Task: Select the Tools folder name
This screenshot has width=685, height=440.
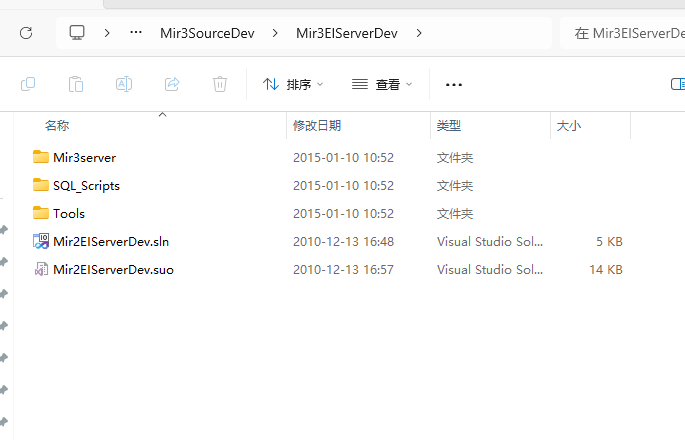Action: 69,214
